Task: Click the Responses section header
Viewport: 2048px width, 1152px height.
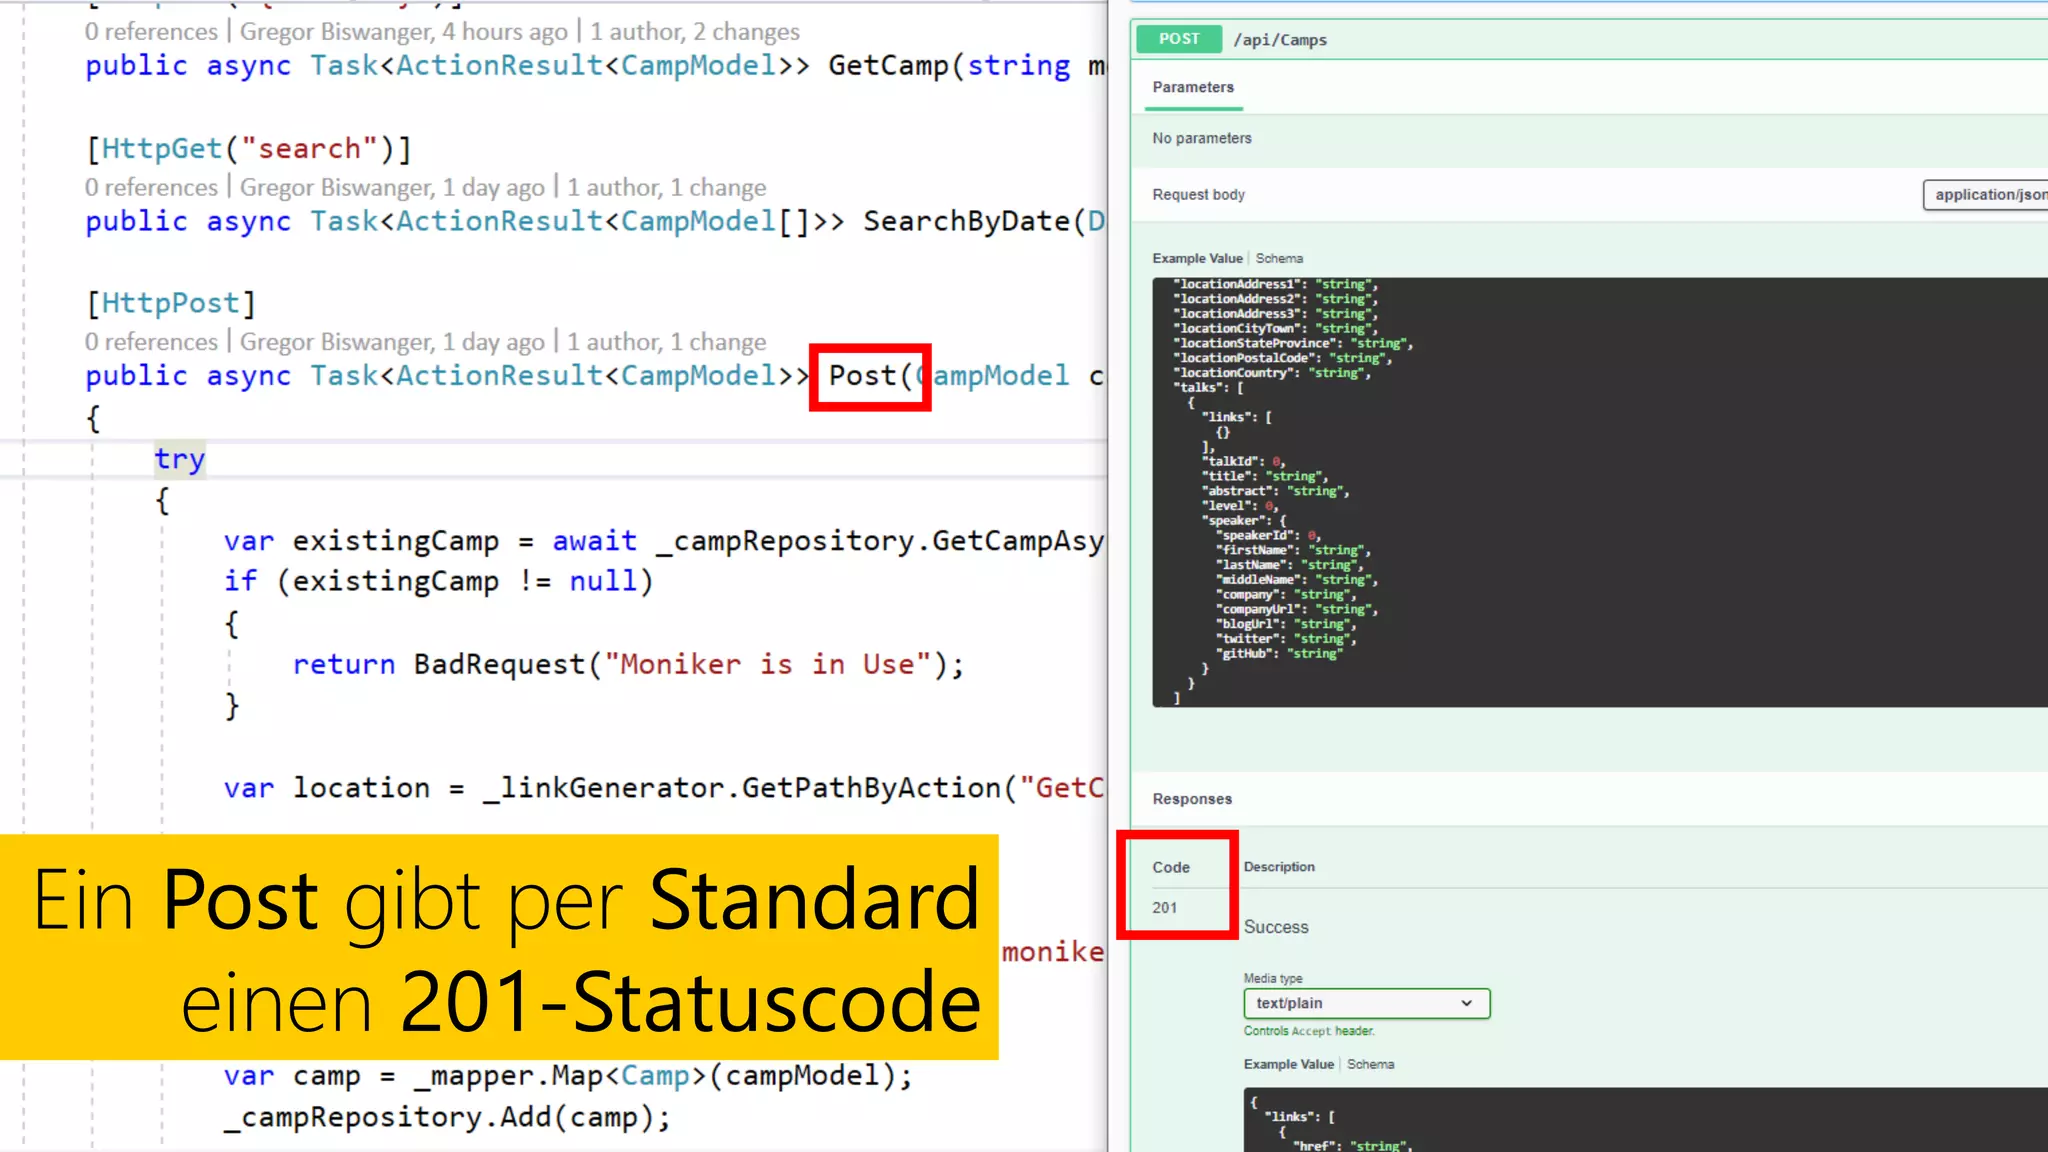Action: click(1192, 799)
